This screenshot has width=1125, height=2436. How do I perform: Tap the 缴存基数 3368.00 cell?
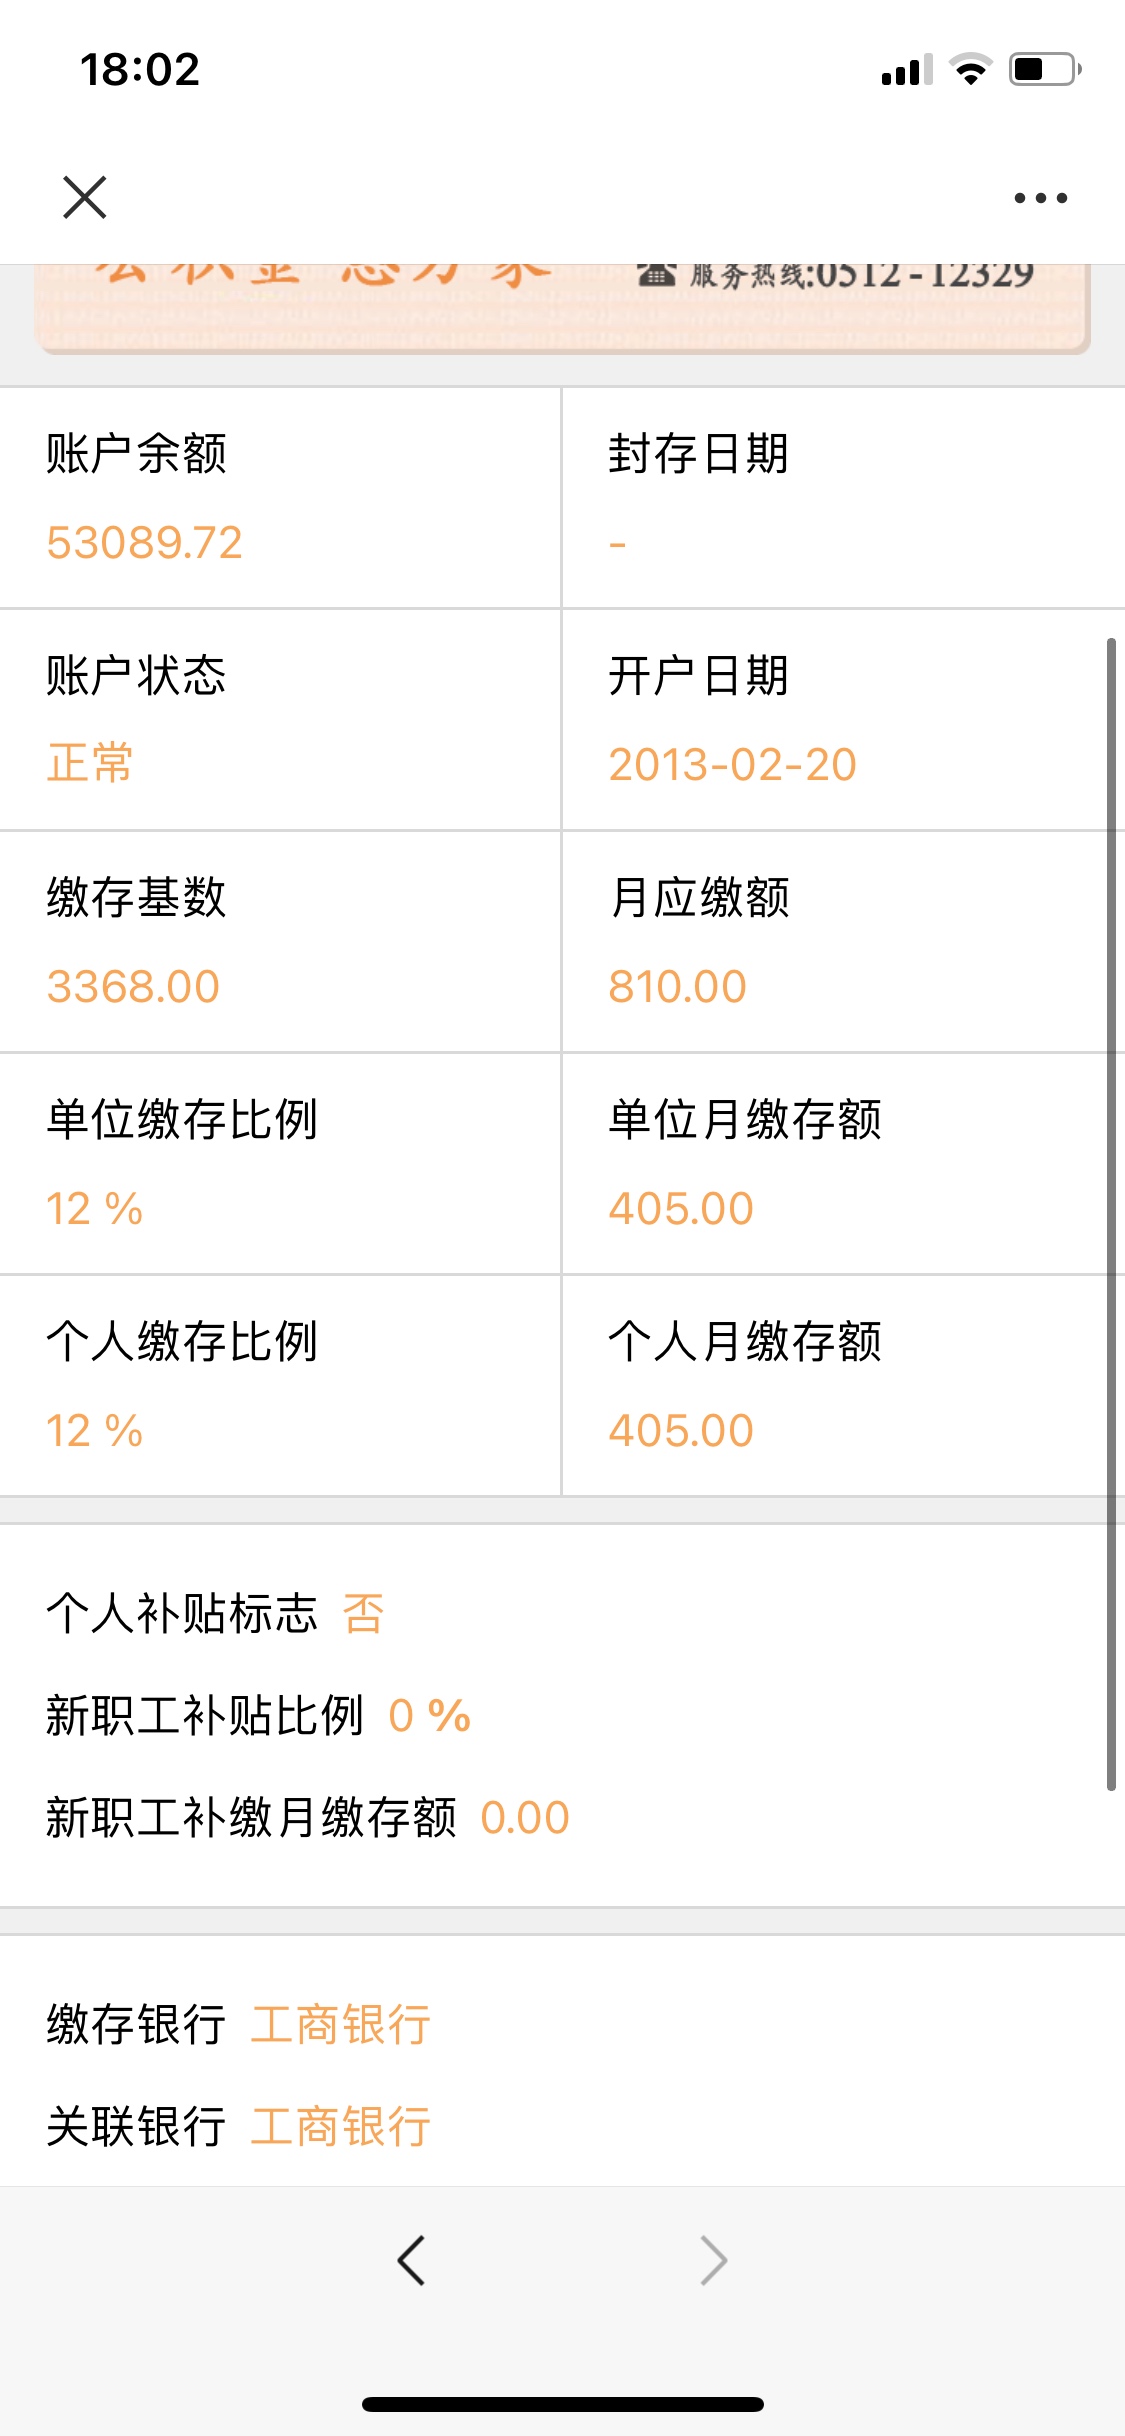pos(280,941)
